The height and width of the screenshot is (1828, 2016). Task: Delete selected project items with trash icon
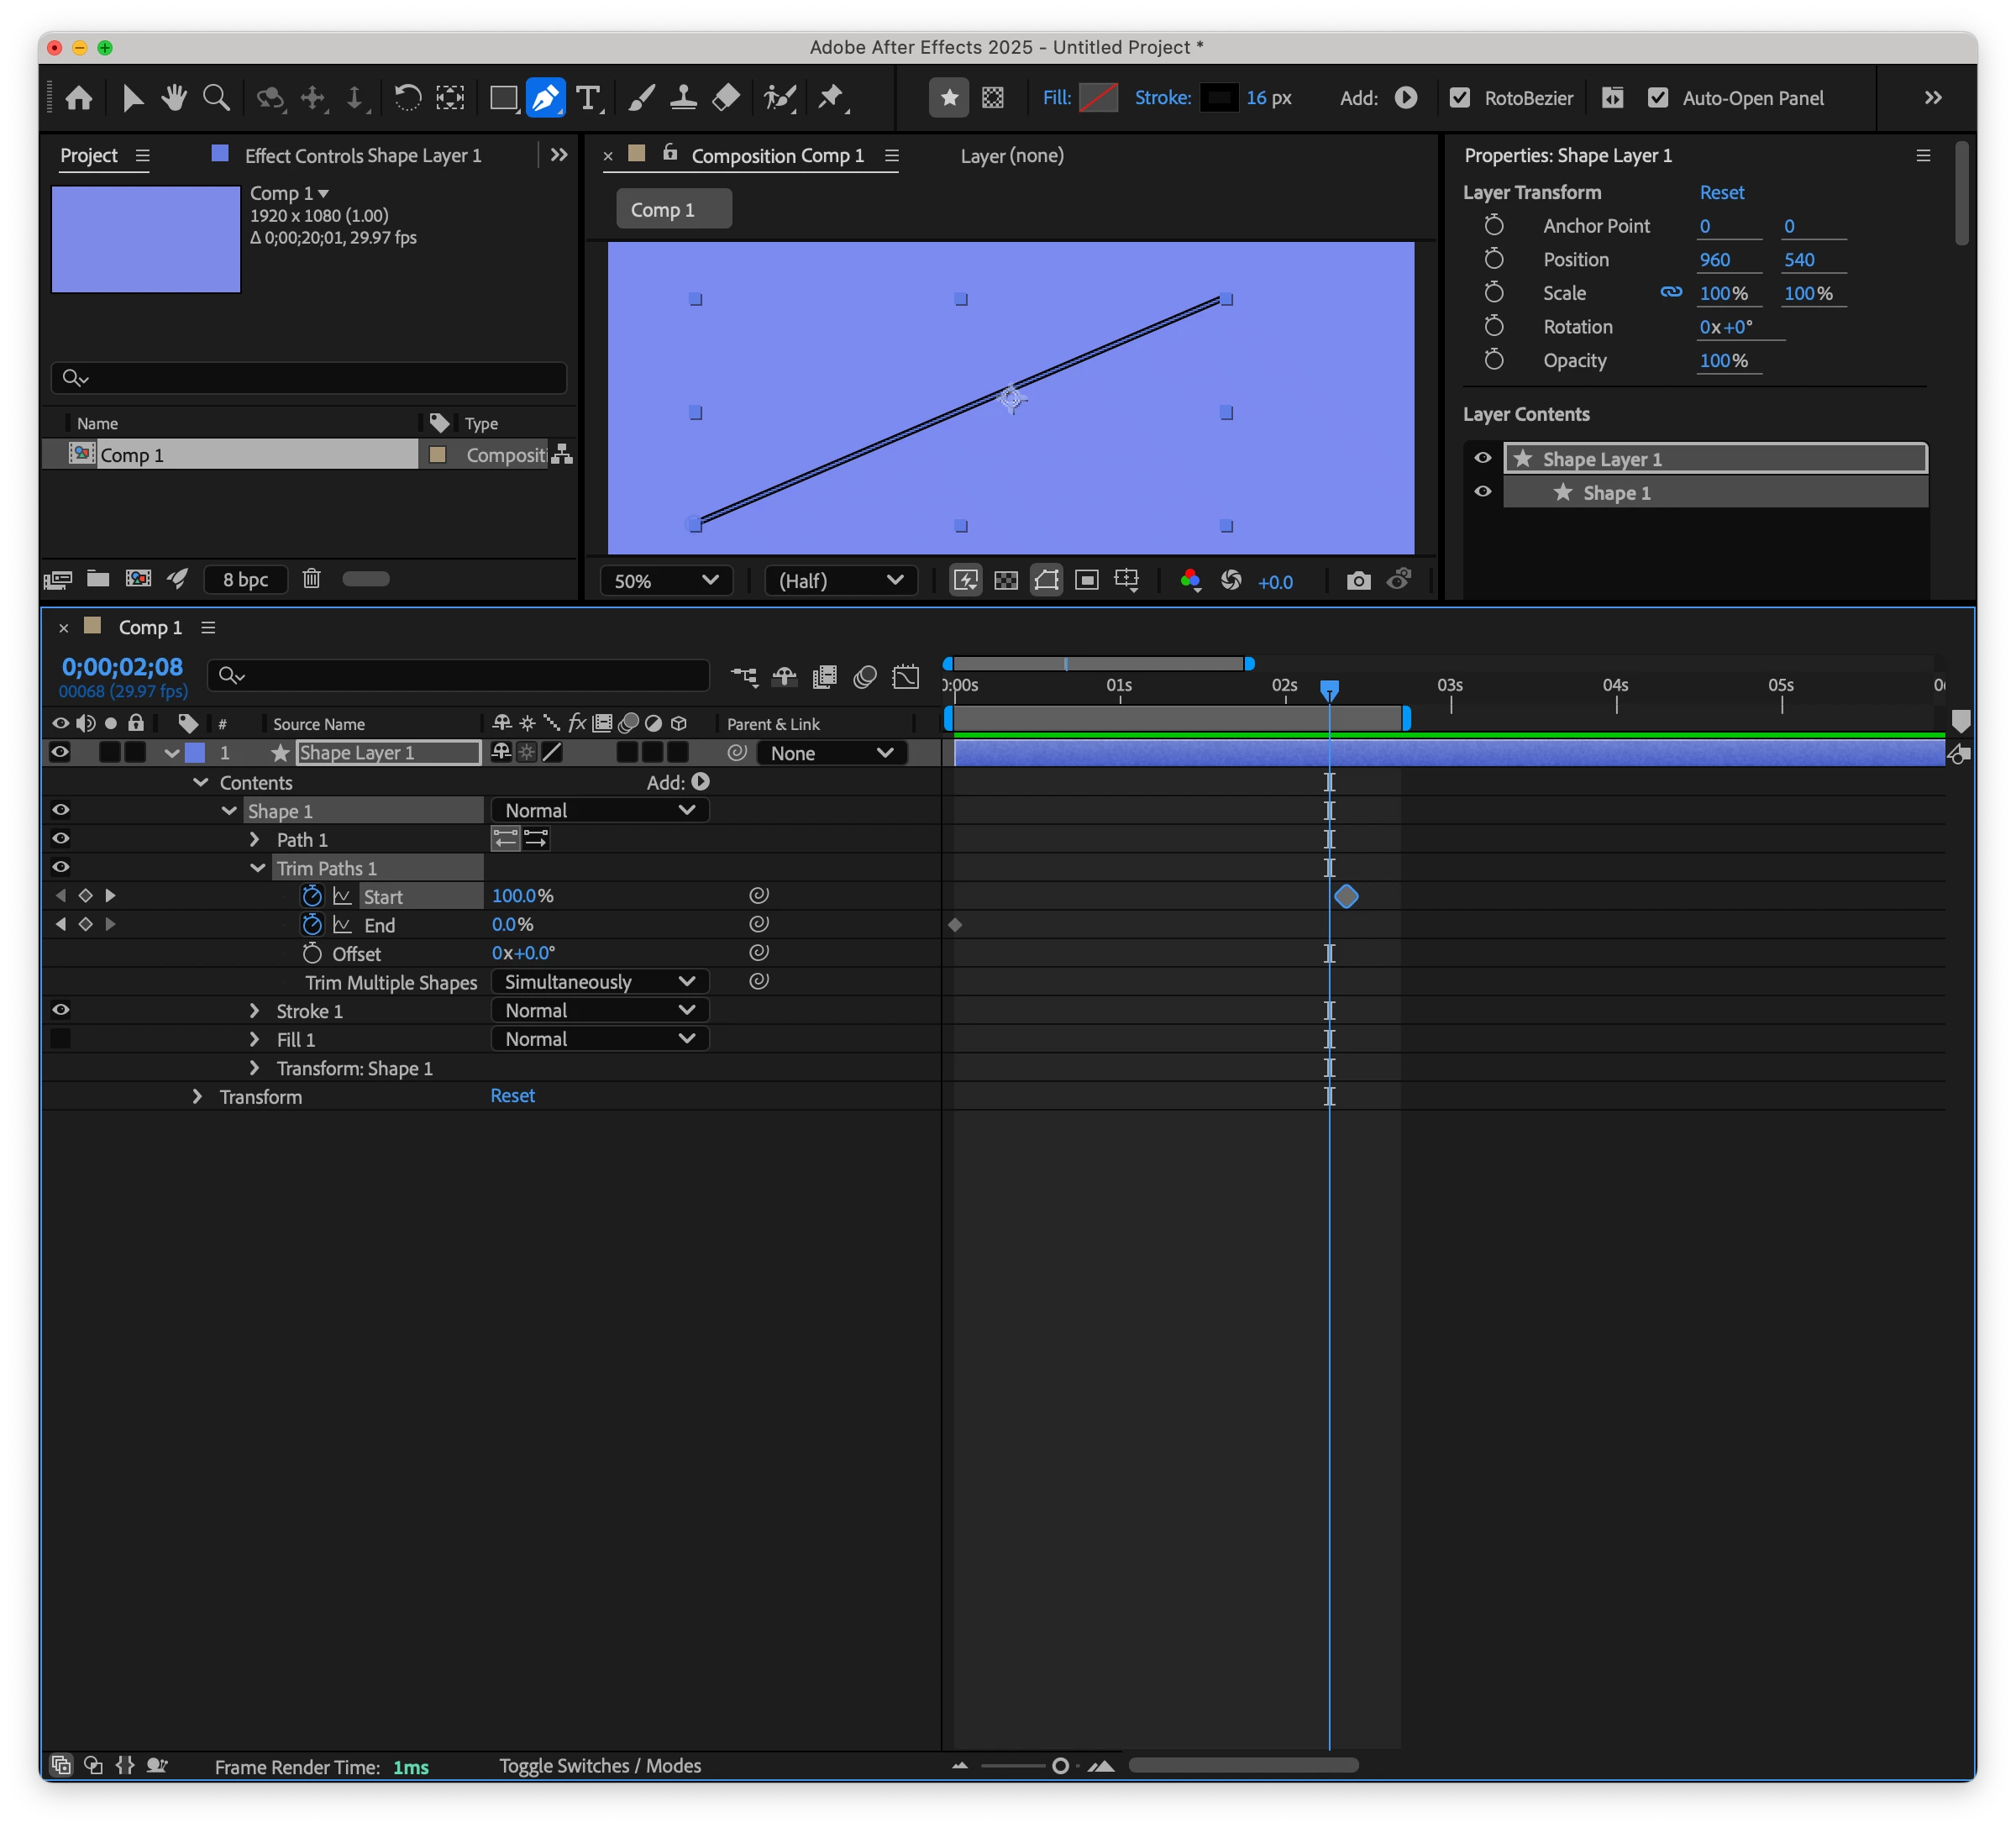click(311, 579)
